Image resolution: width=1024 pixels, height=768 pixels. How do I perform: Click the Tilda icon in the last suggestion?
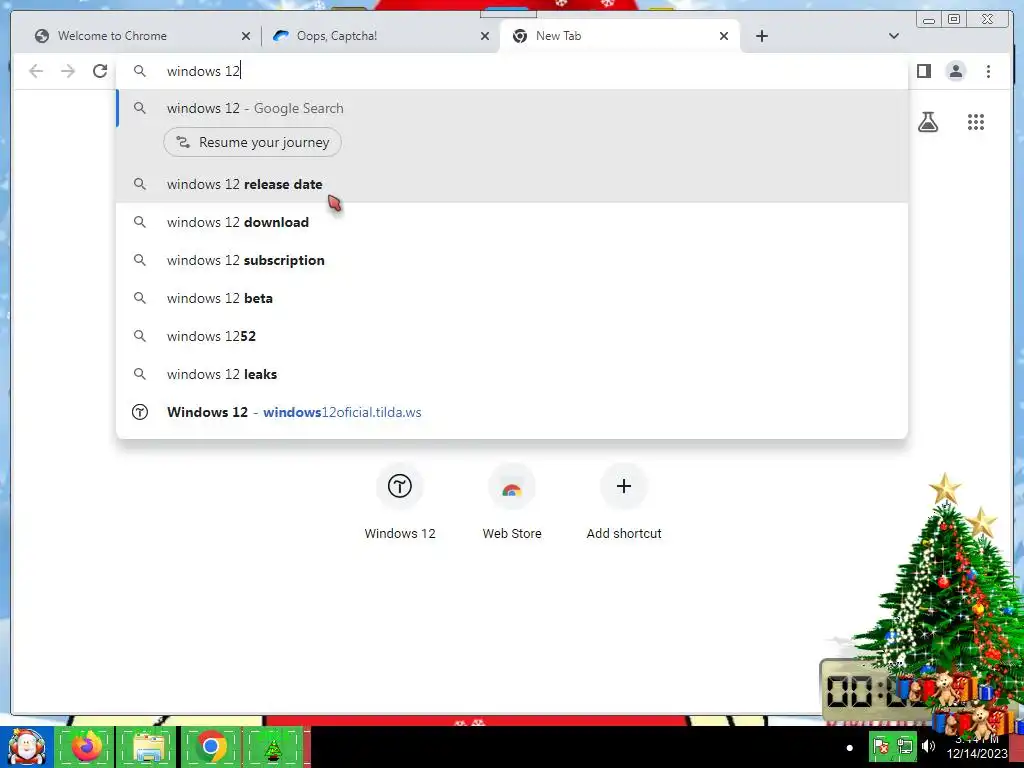140,412
